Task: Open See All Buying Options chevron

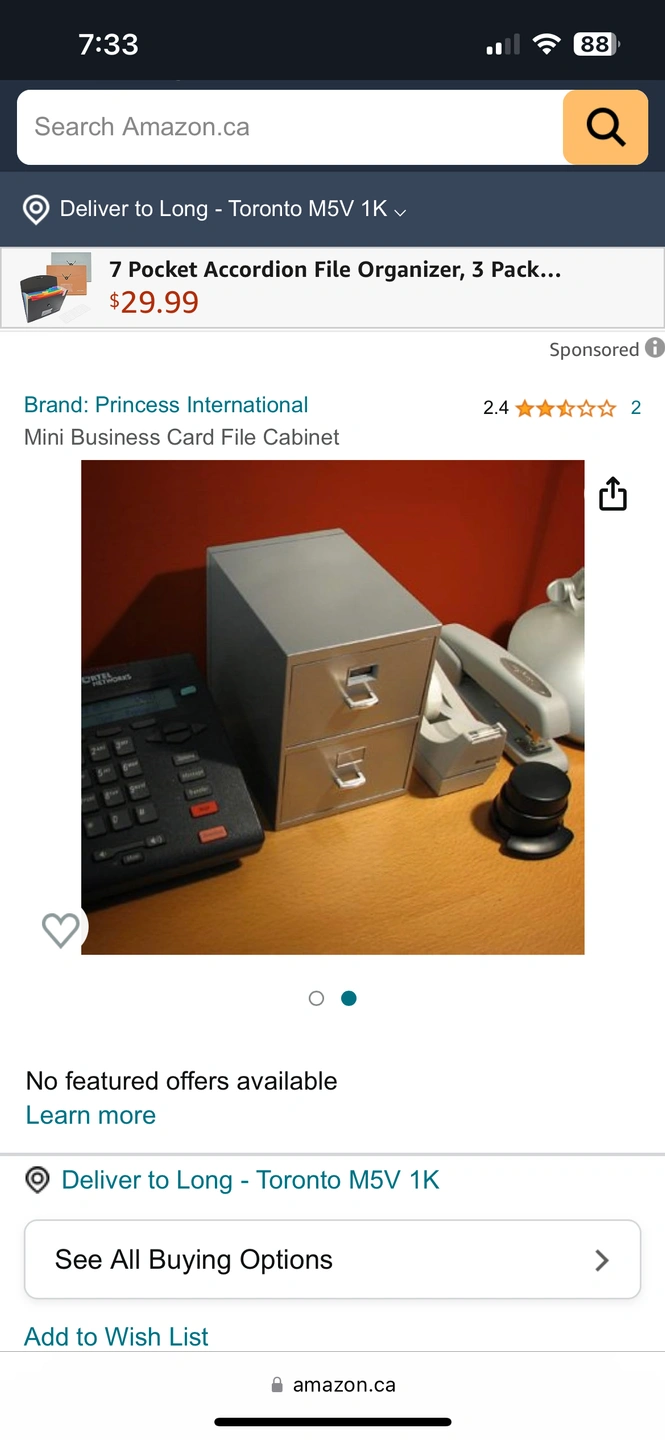Action: pyautogui.click(x=602, y=1260)
